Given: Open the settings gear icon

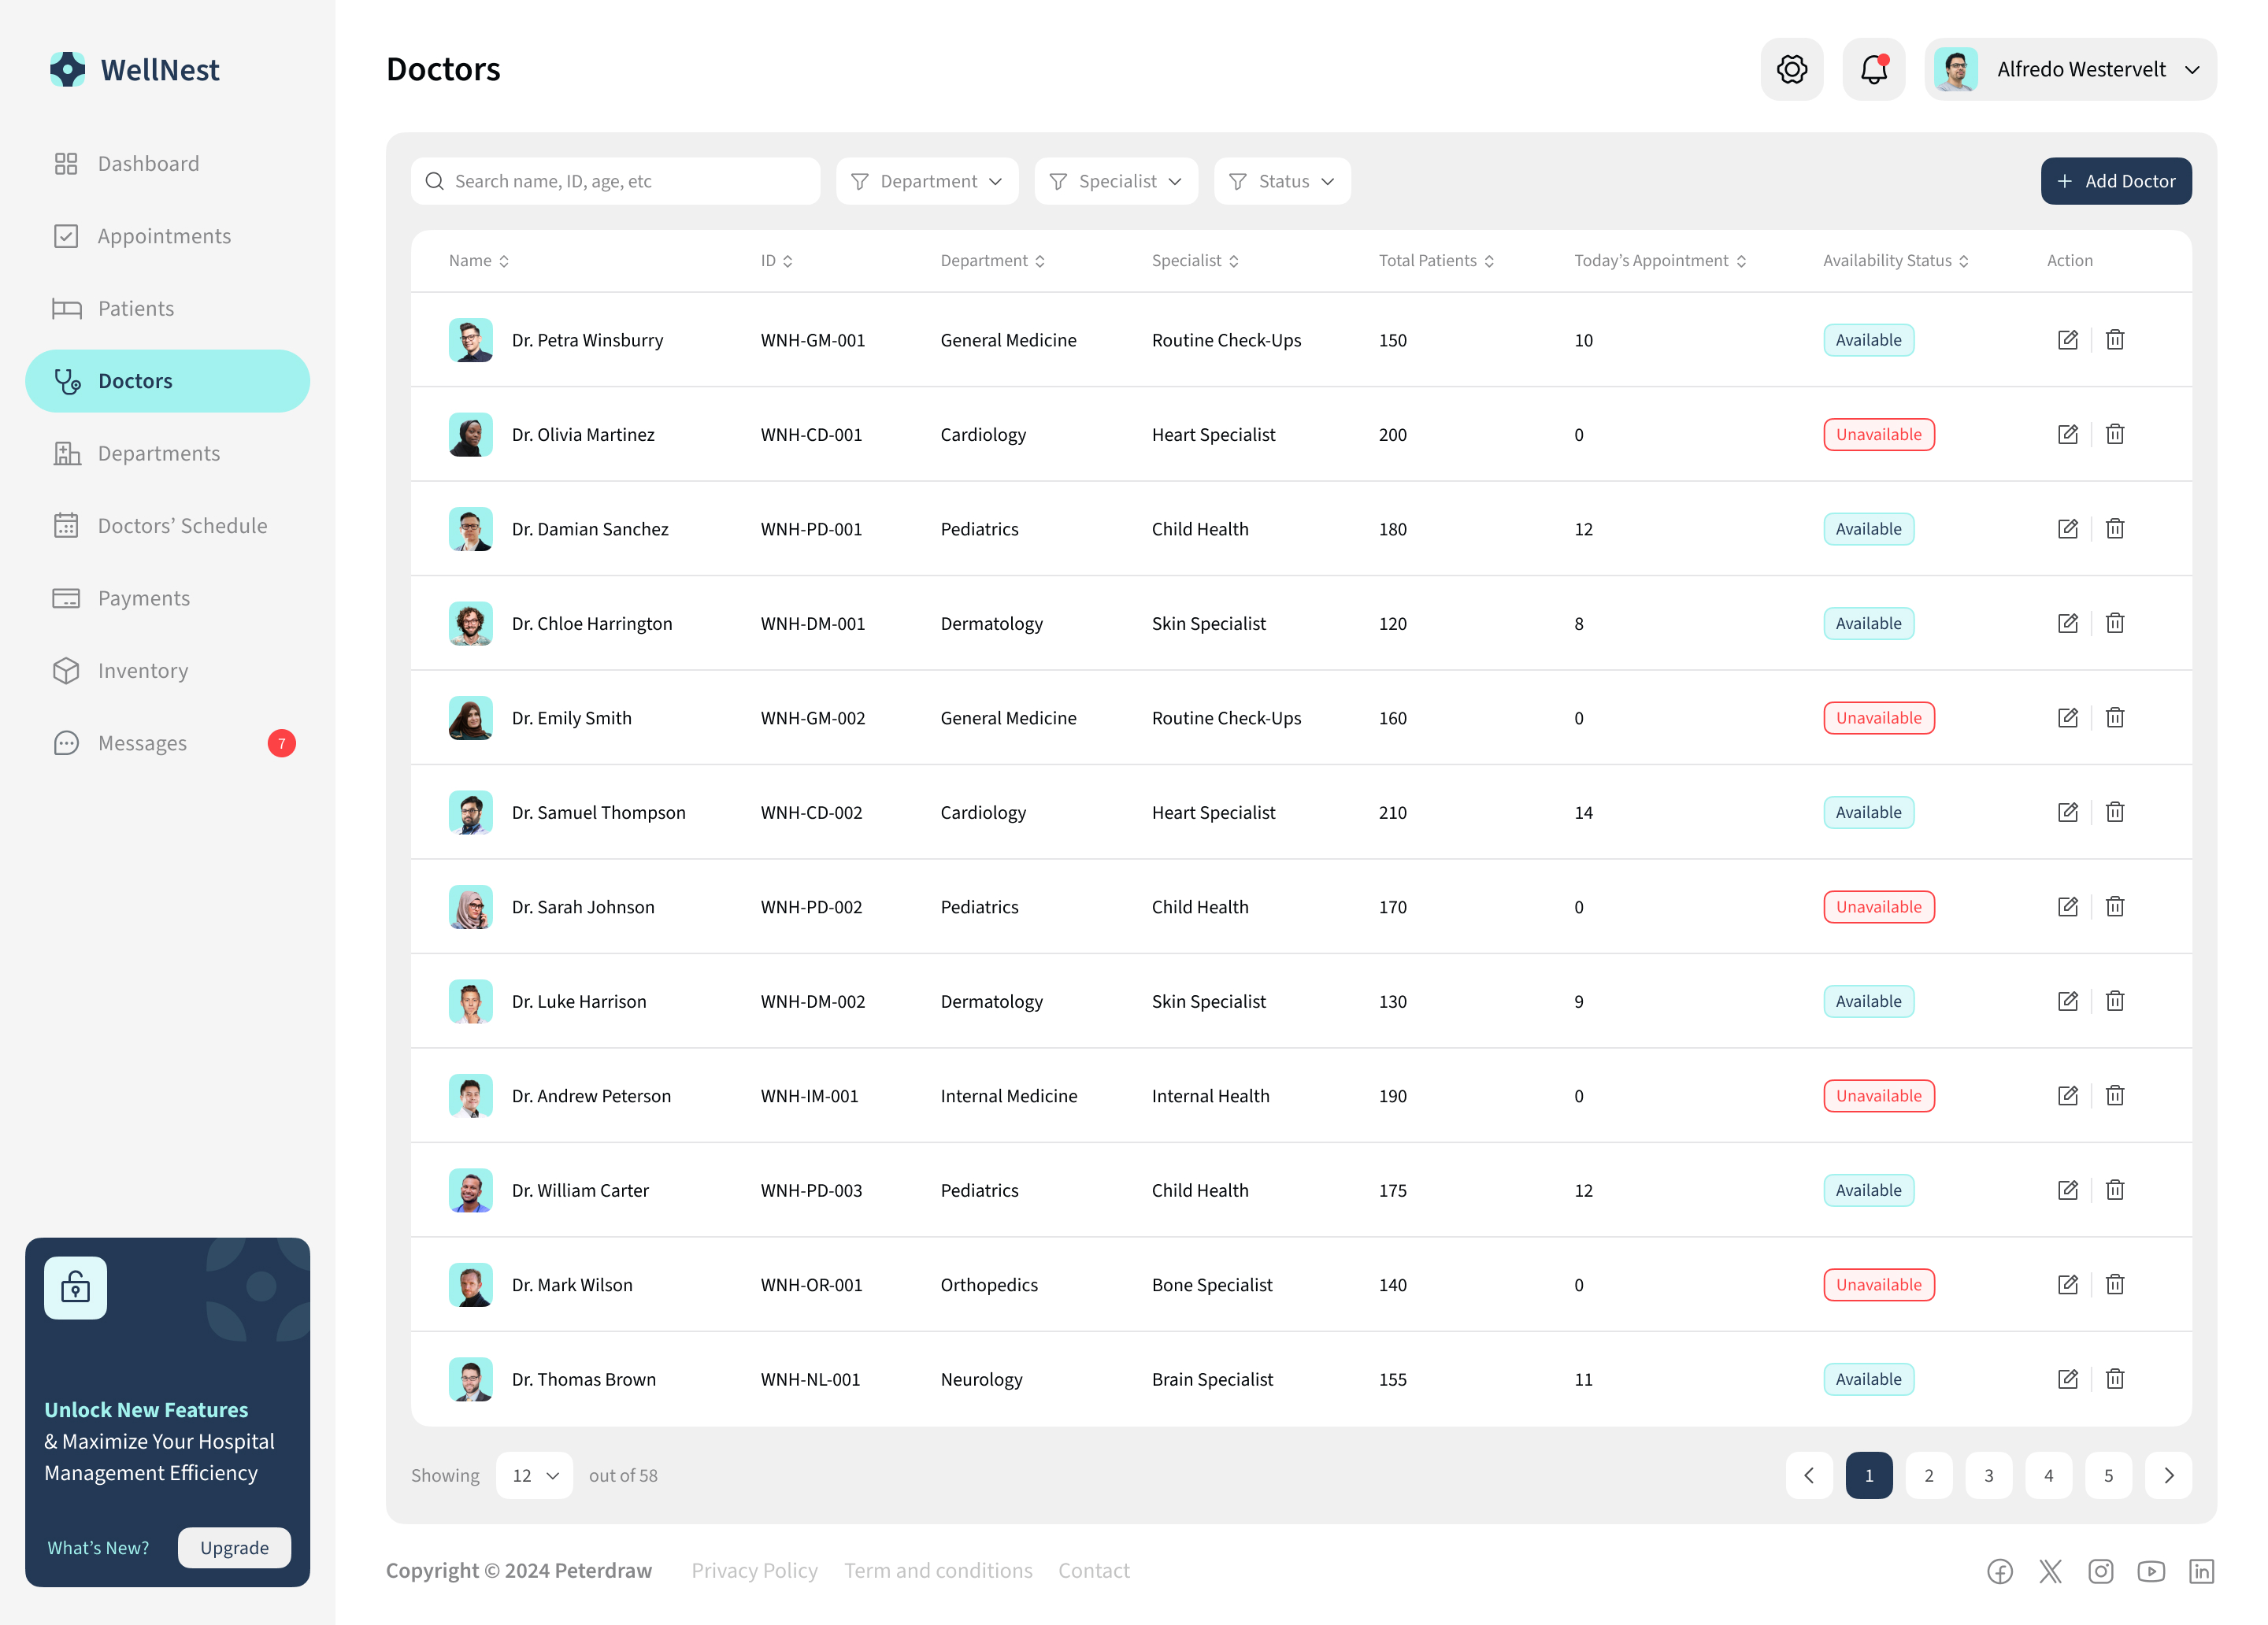Looking at the screenshot, I should [x=1792, y=69].
